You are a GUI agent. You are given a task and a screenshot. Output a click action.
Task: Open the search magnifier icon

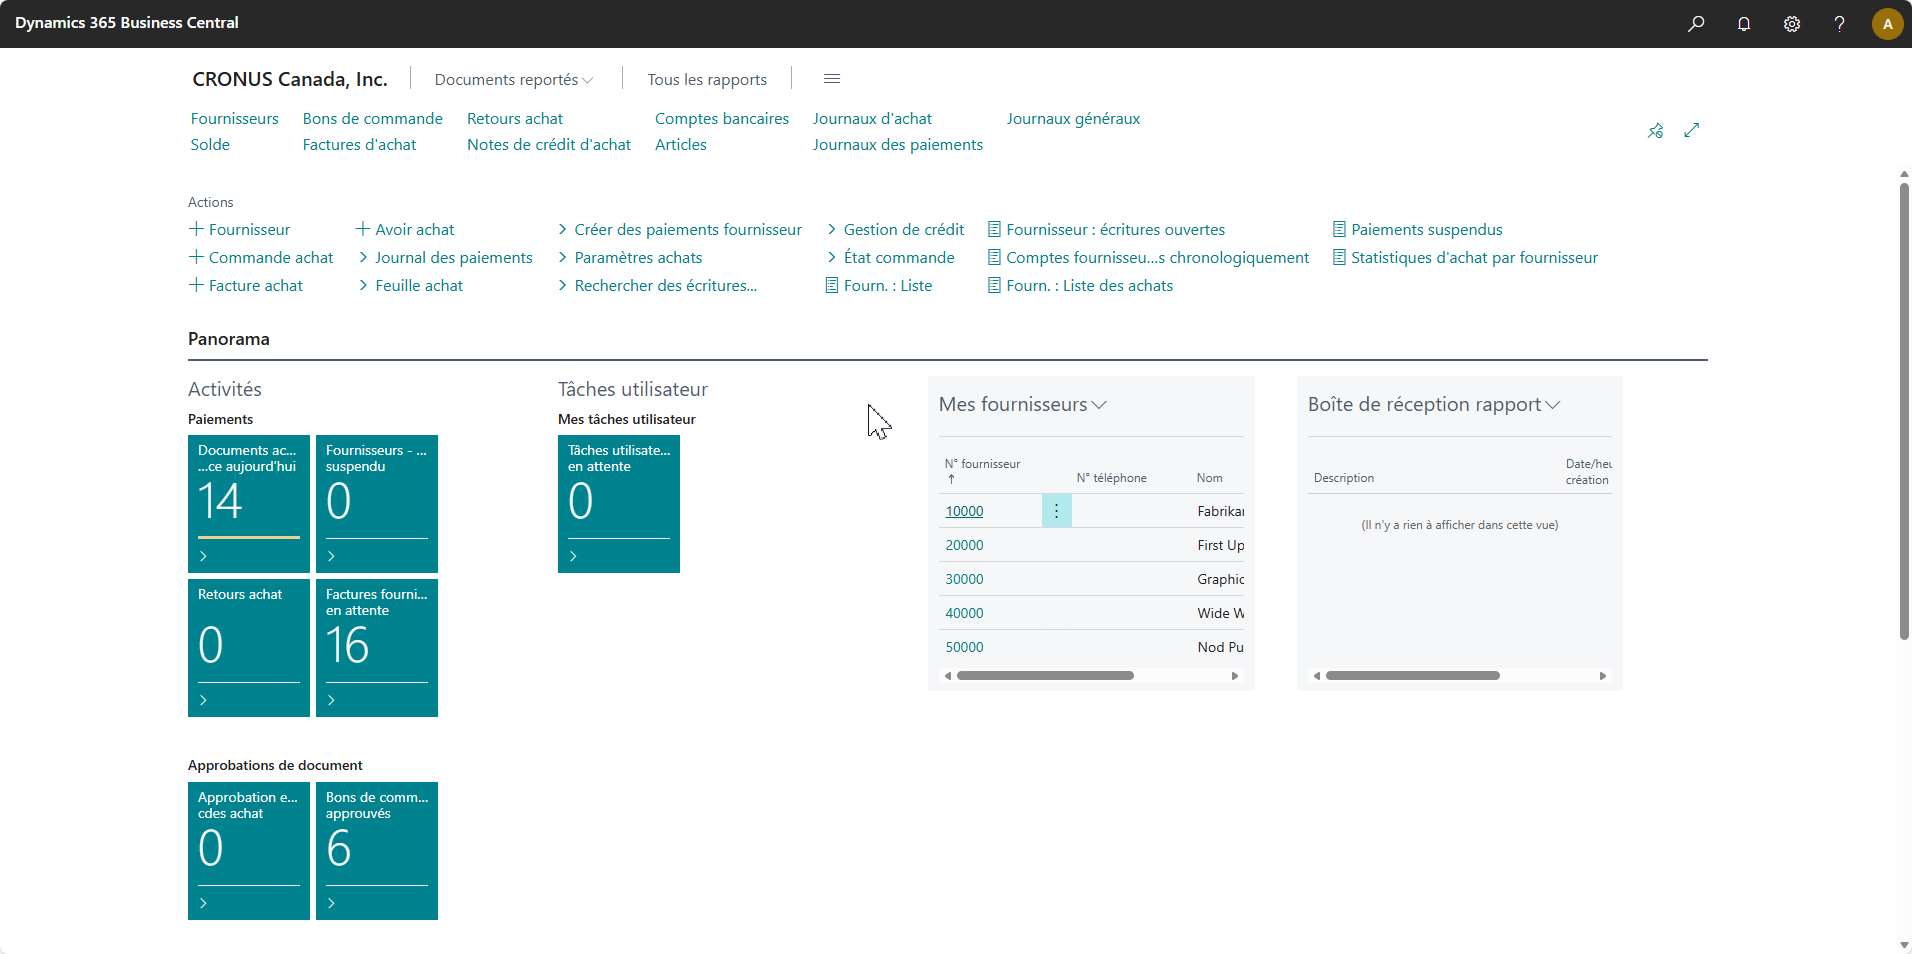coord(1696,24)
